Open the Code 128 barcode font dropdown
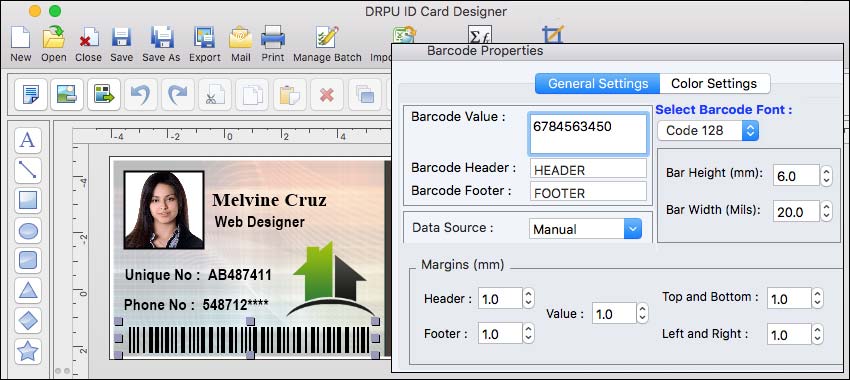The width and height of the screenshot is (850, 380). pos(707,131)
